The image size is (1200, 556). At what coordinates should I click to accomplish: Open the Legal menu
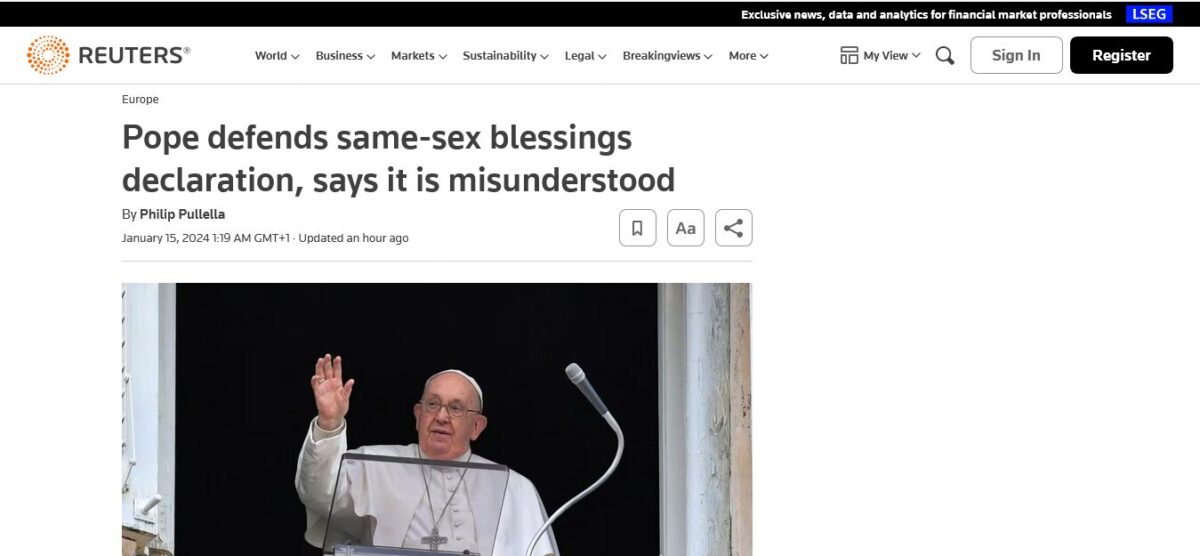[585, 56]
